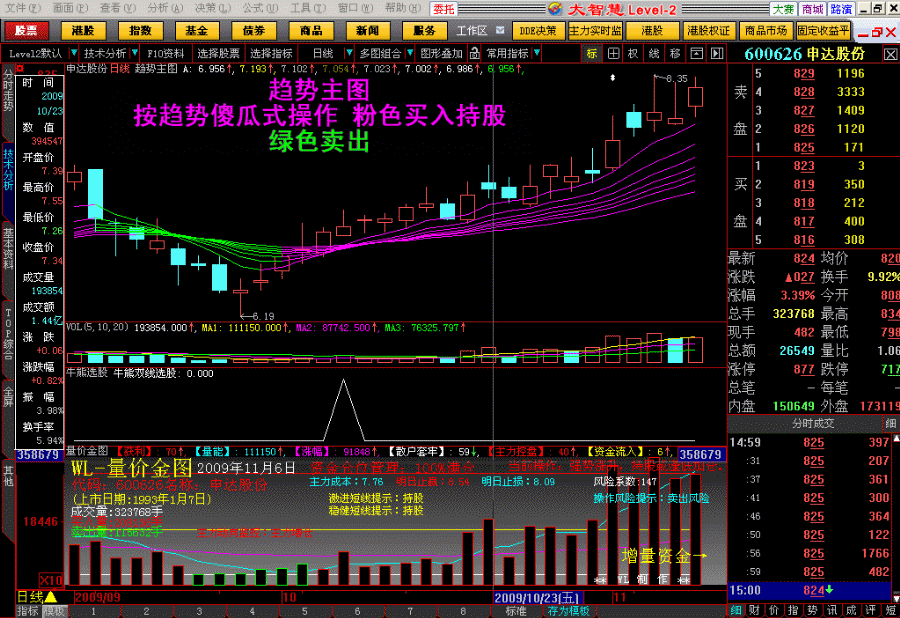
Task: Switch to the 分时走势 side tab
Action: (x=7, y=91)
